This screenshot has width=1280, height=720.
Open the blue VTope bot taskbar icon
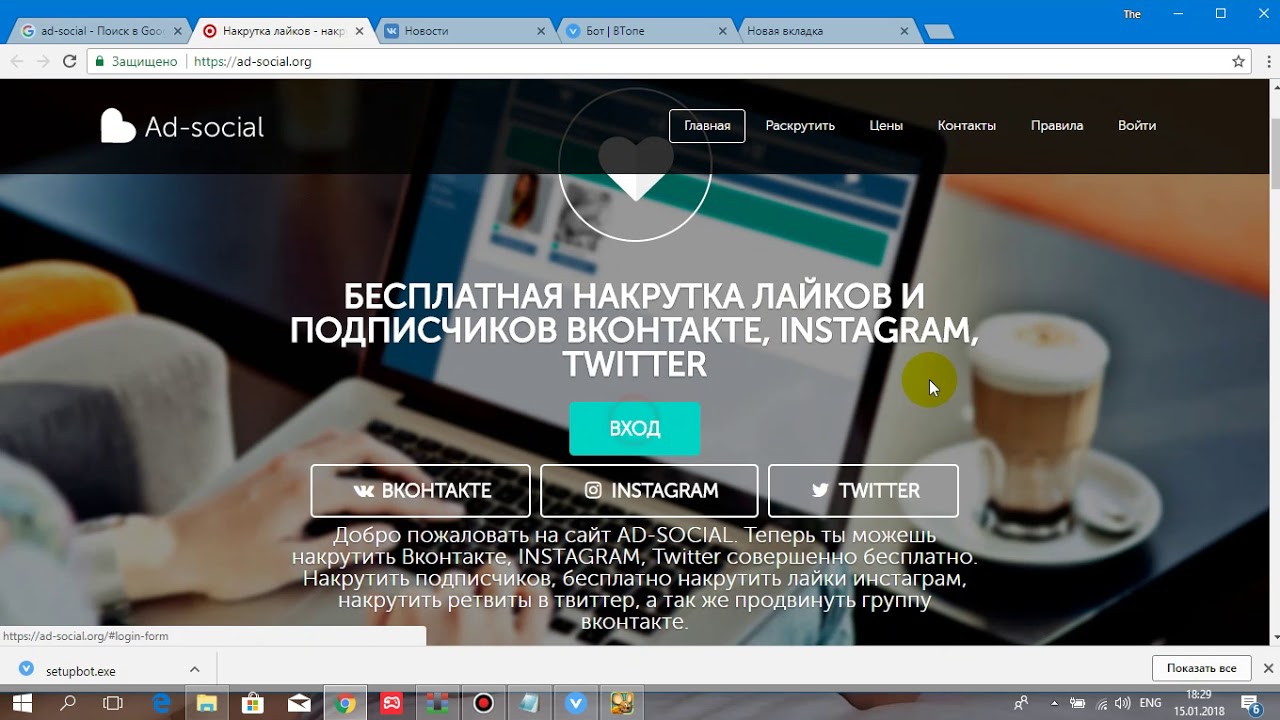576,703
